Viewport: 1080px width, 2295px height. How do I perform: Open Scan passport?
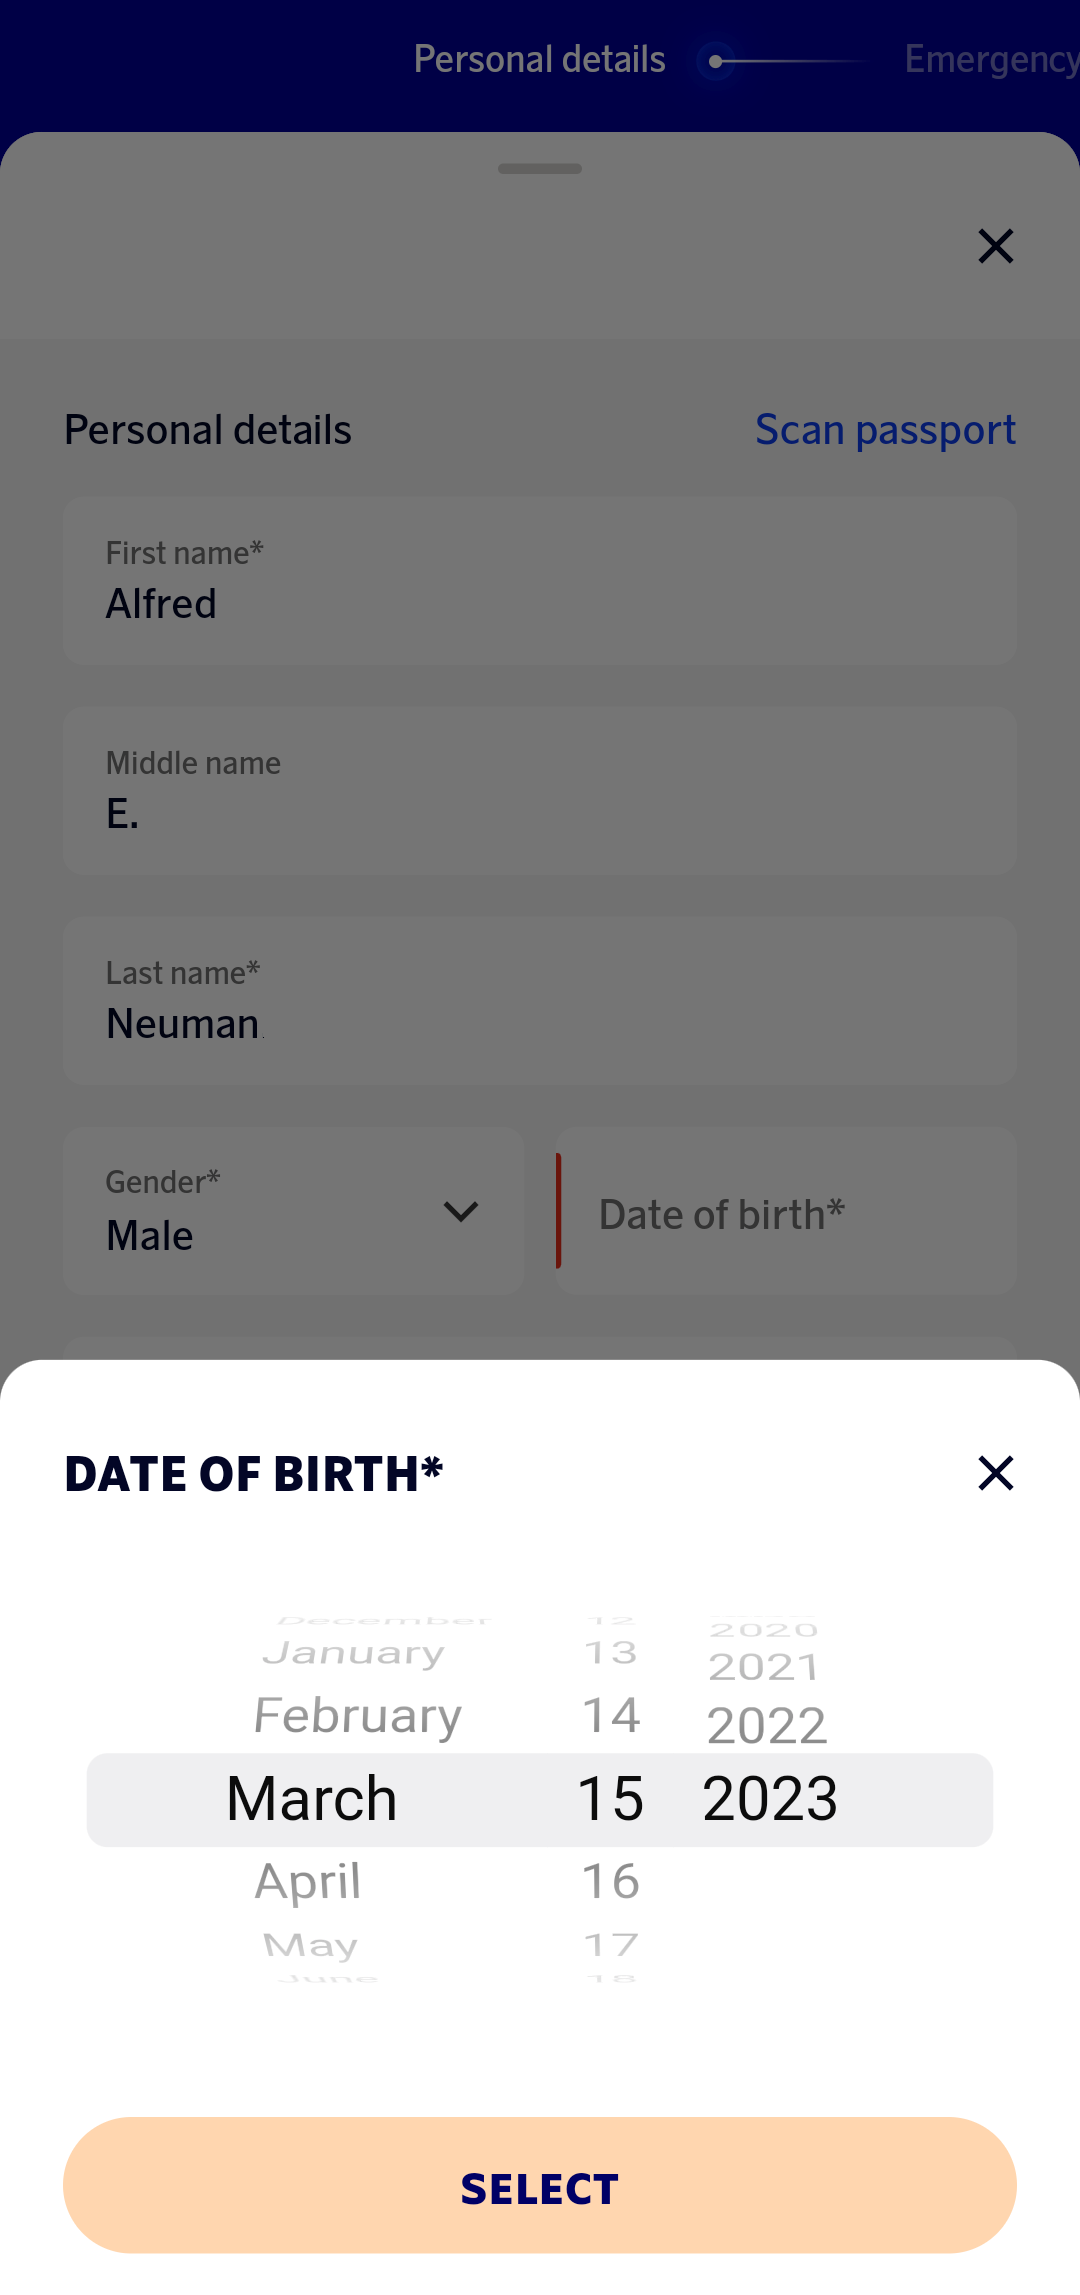(x=885, y=429)
